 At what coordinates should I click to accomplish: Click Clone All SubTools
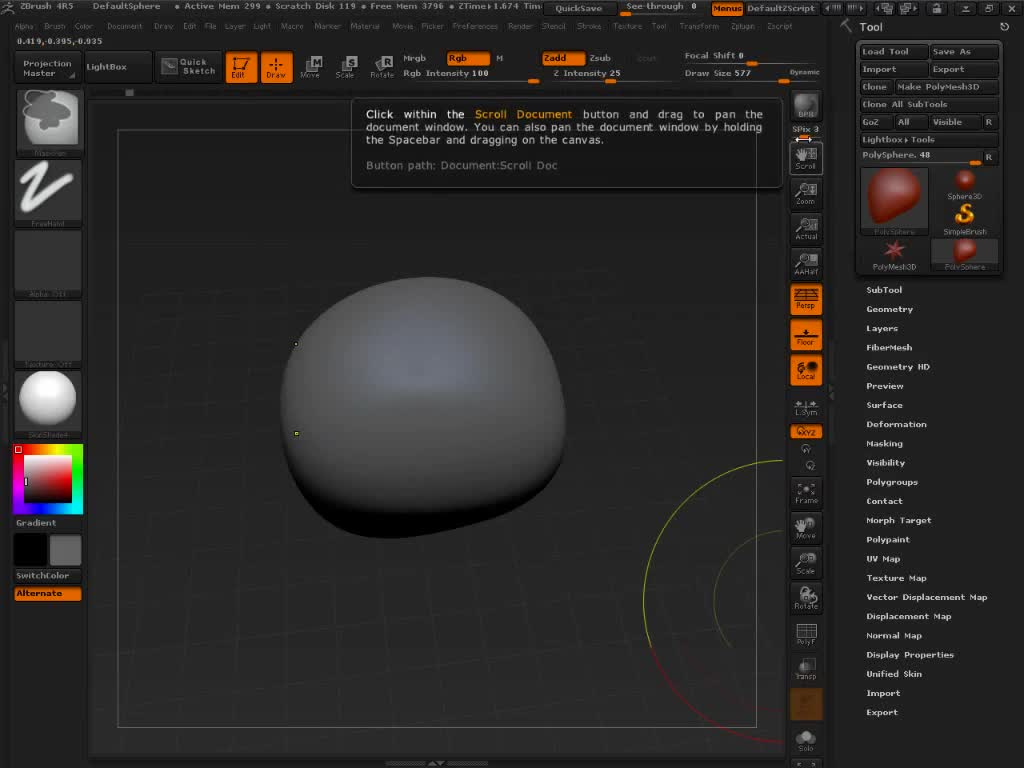[928, 104]
